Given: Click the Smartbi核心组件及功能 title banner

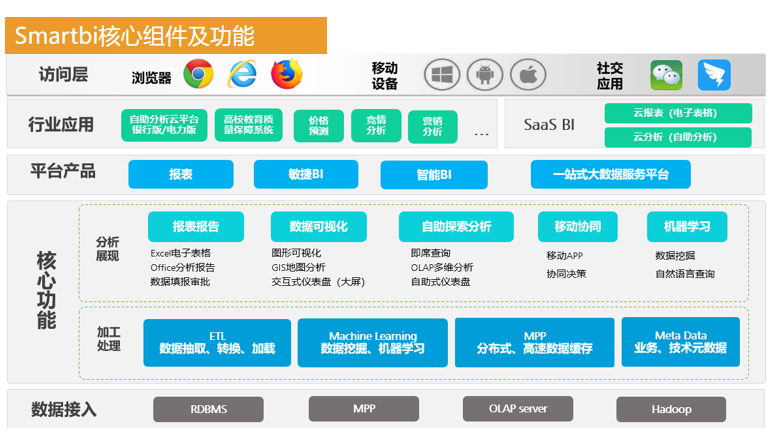Looking at the screenshot, I should [x=166, y=36].
